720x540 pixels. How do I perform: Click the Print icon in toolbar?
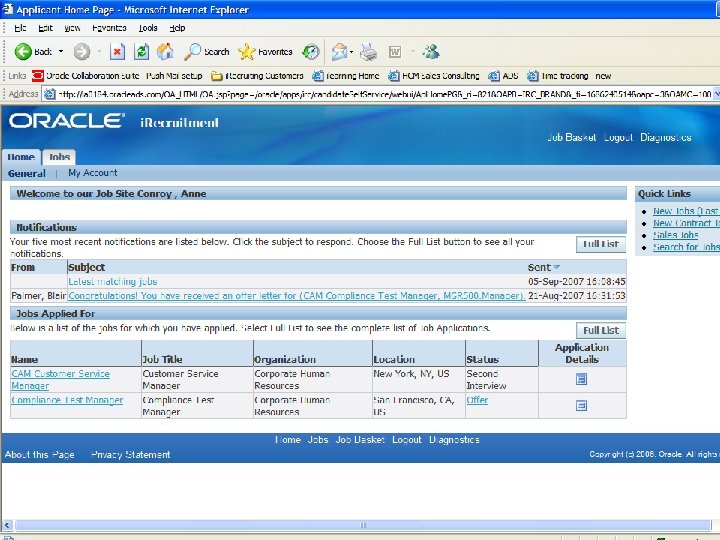[368, 52]
